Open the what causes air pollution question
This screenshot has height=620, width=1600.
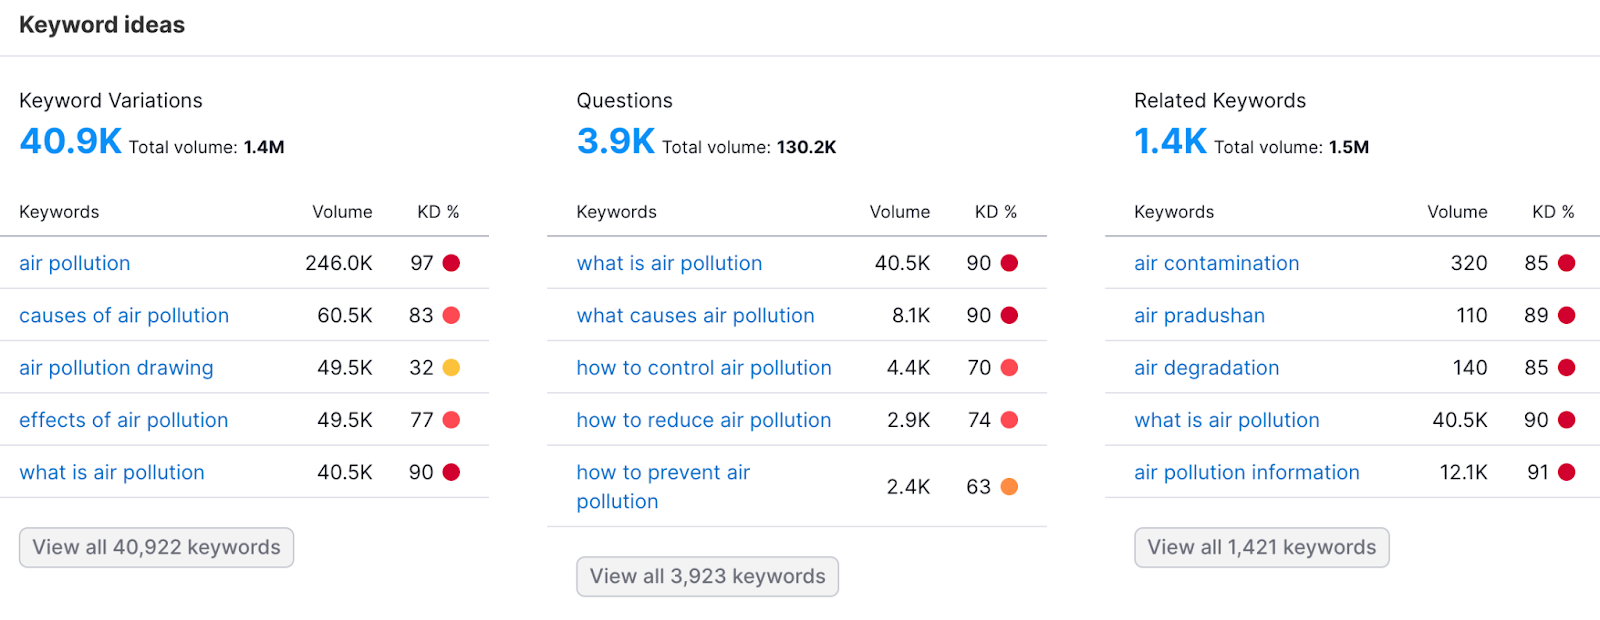click(x=695, y=316)
